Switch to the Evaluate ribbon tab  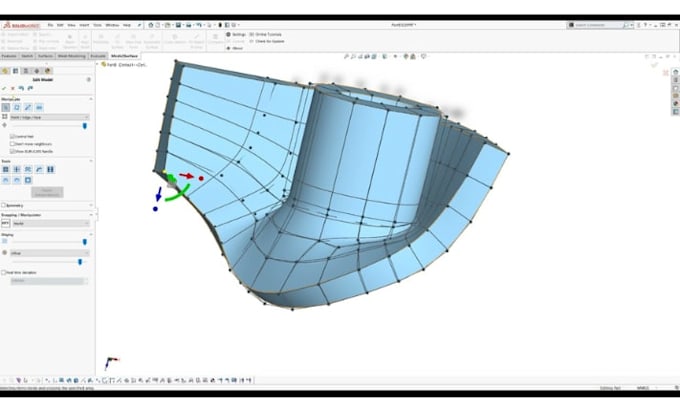pos(98,56)
